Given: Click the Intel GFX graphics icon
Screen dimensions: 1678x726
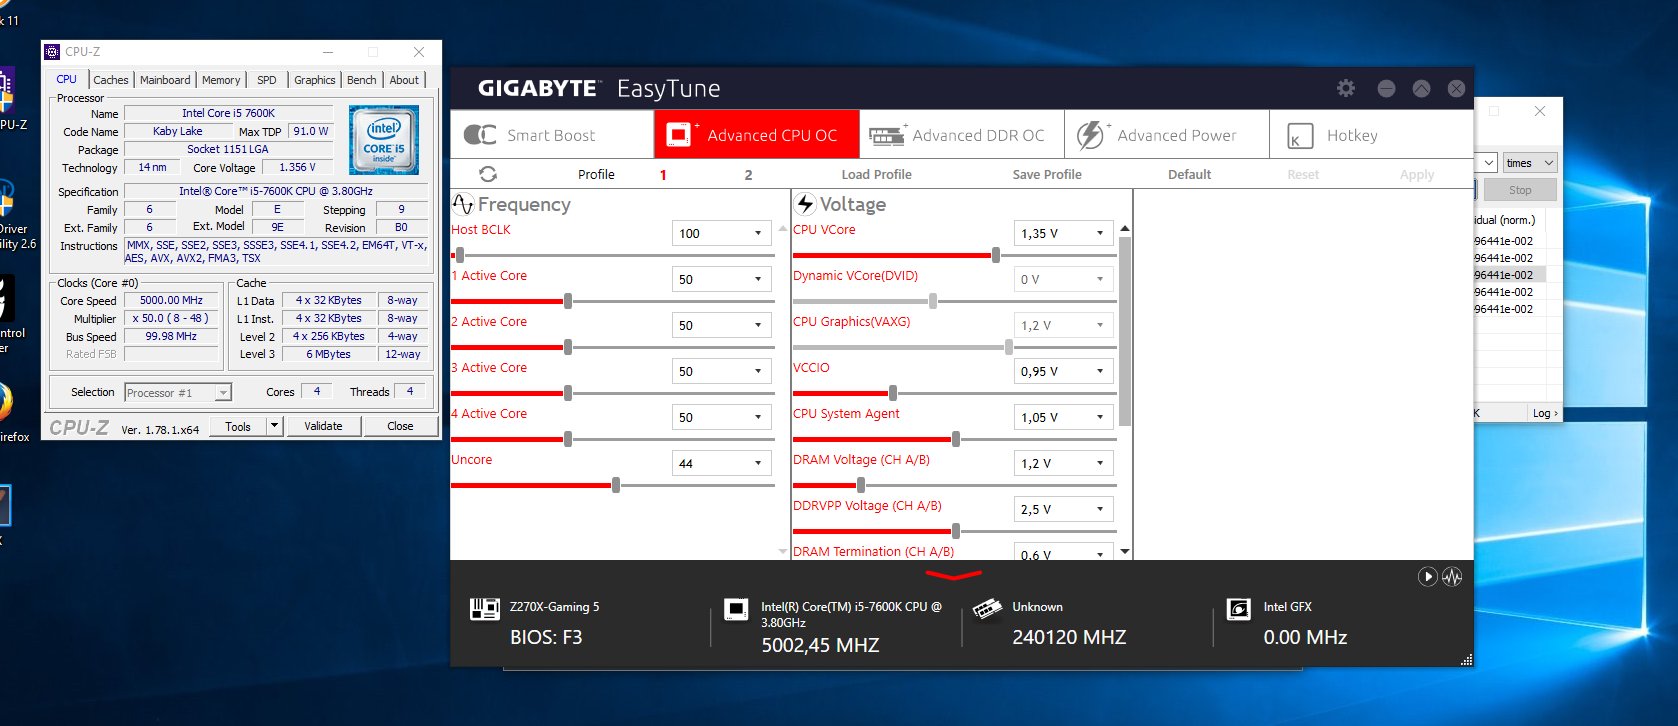Looking at the screenshot, I should coord(1238,609).
